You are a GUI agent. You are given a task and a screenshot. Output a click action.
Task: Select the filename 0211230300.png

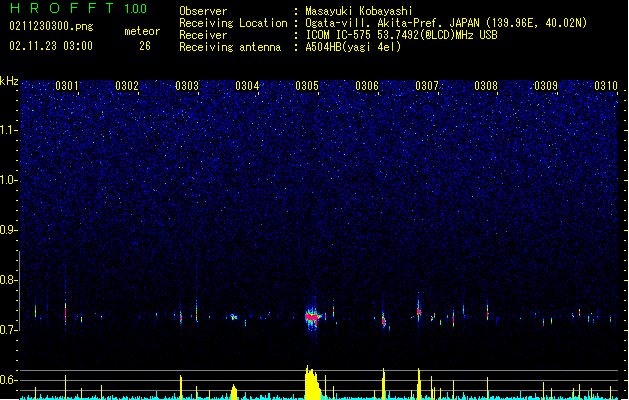click(51, 26)
